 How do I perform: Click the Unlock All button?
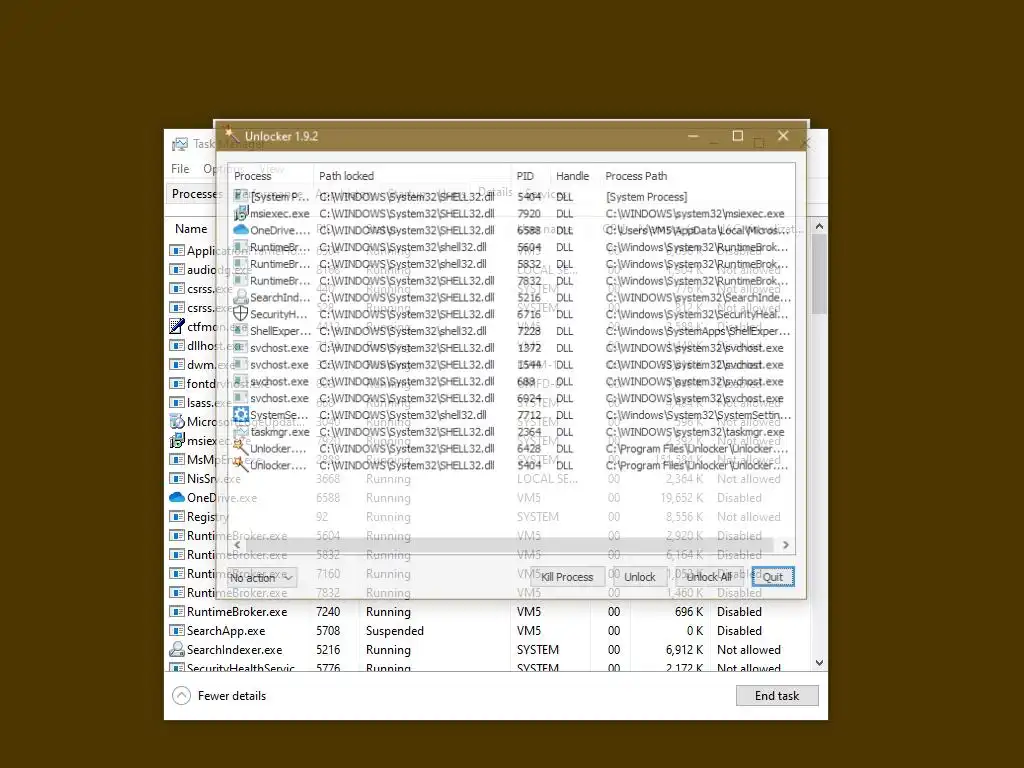click(709, 577)
